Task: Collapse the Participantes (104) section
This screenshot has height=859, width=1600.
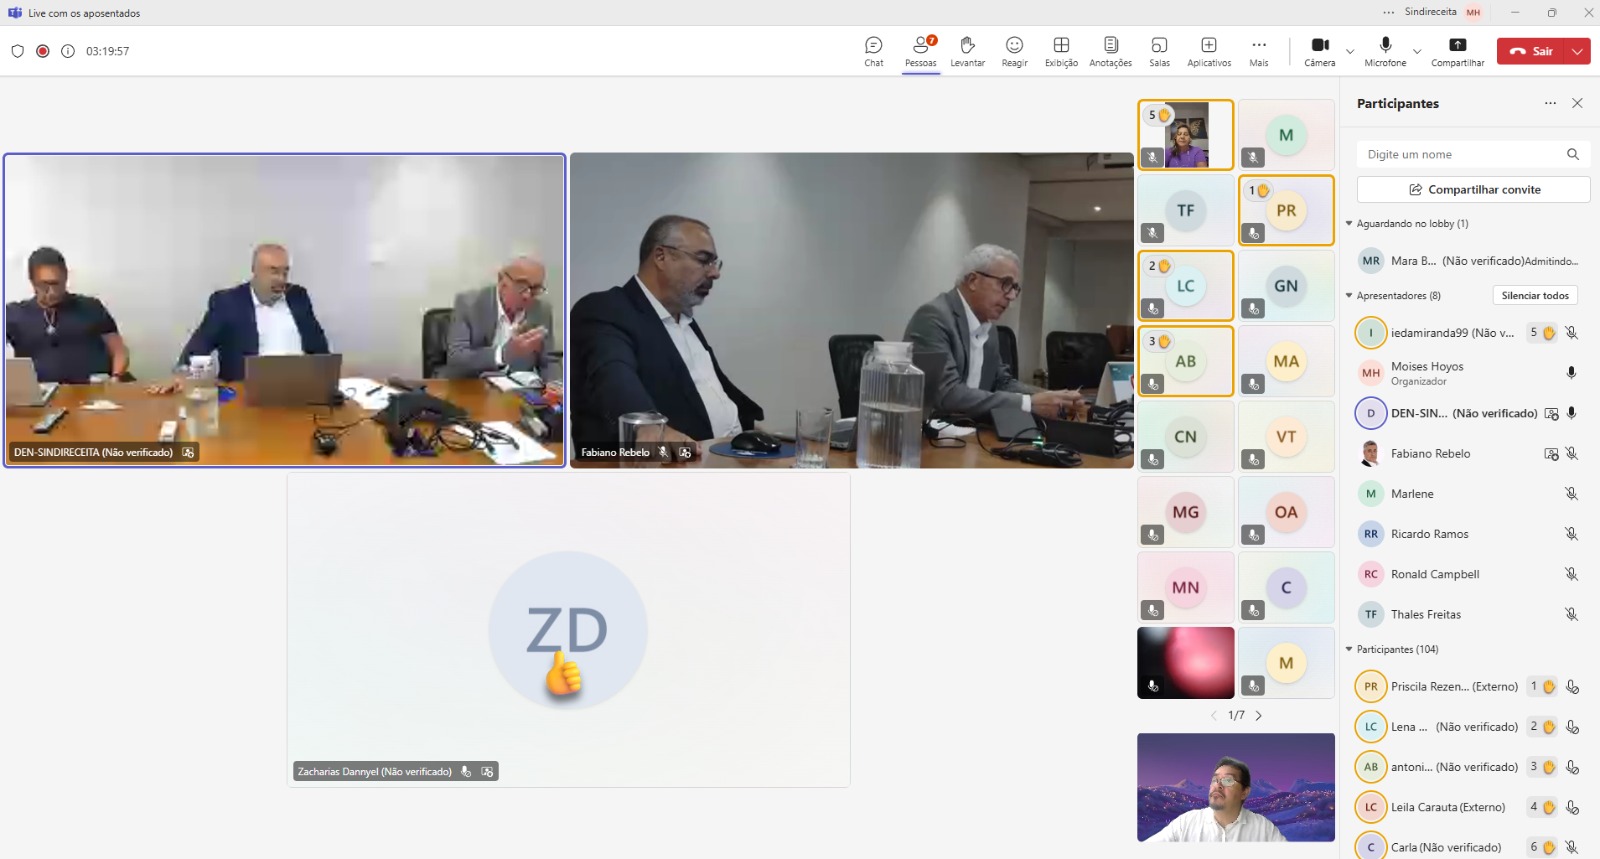Action: [1349, 650]
